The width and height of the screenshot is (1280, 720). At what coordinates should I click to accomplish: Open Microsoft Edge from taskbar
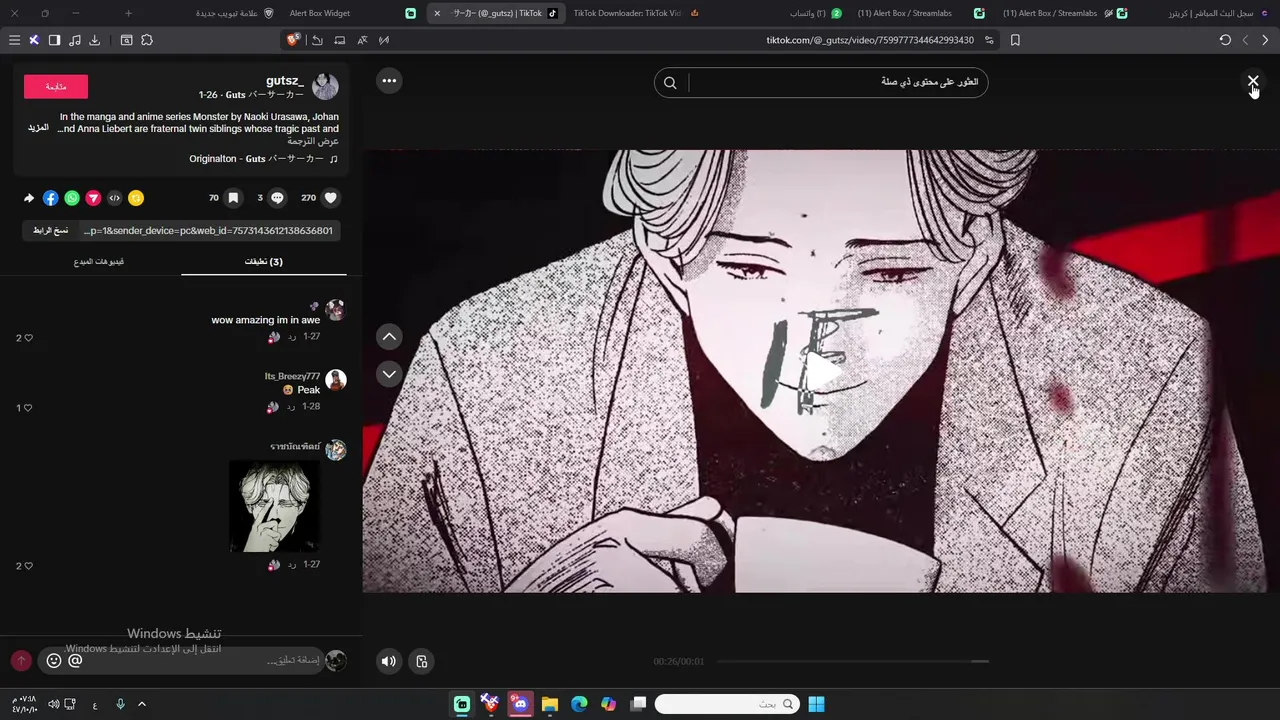click(579, 704)
